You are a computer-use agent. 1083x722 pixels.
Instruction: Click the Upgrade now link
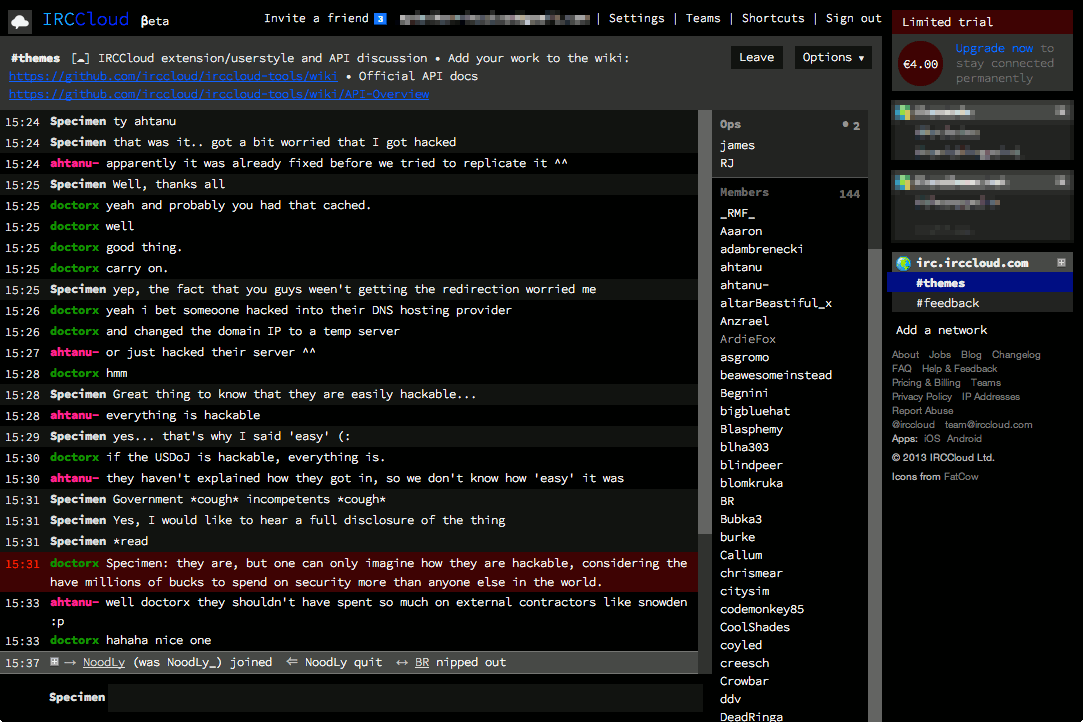pos(994,48)
